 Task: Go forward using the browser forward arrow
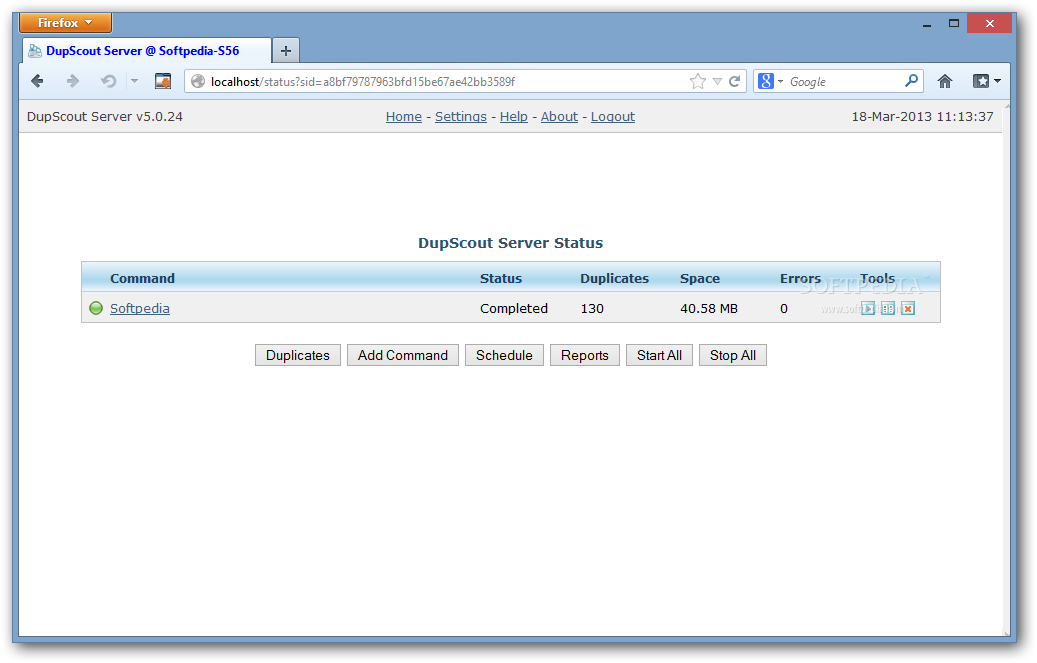(x=73, y=81)
